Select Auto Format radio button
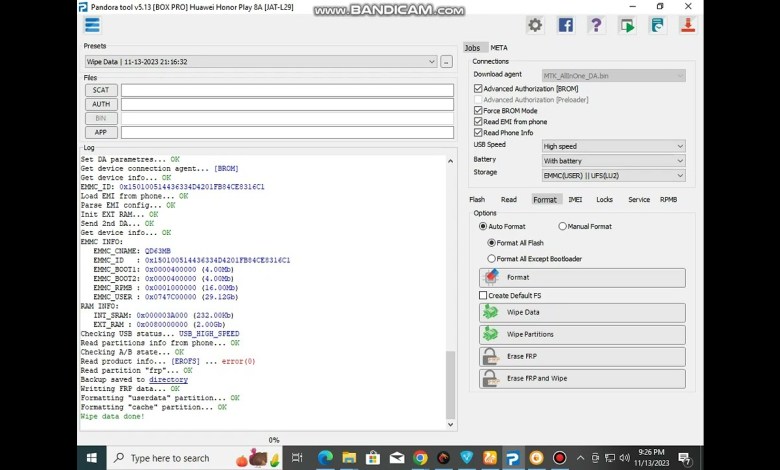The width and height of the screenshot is (780, 470). pos(483,226)
